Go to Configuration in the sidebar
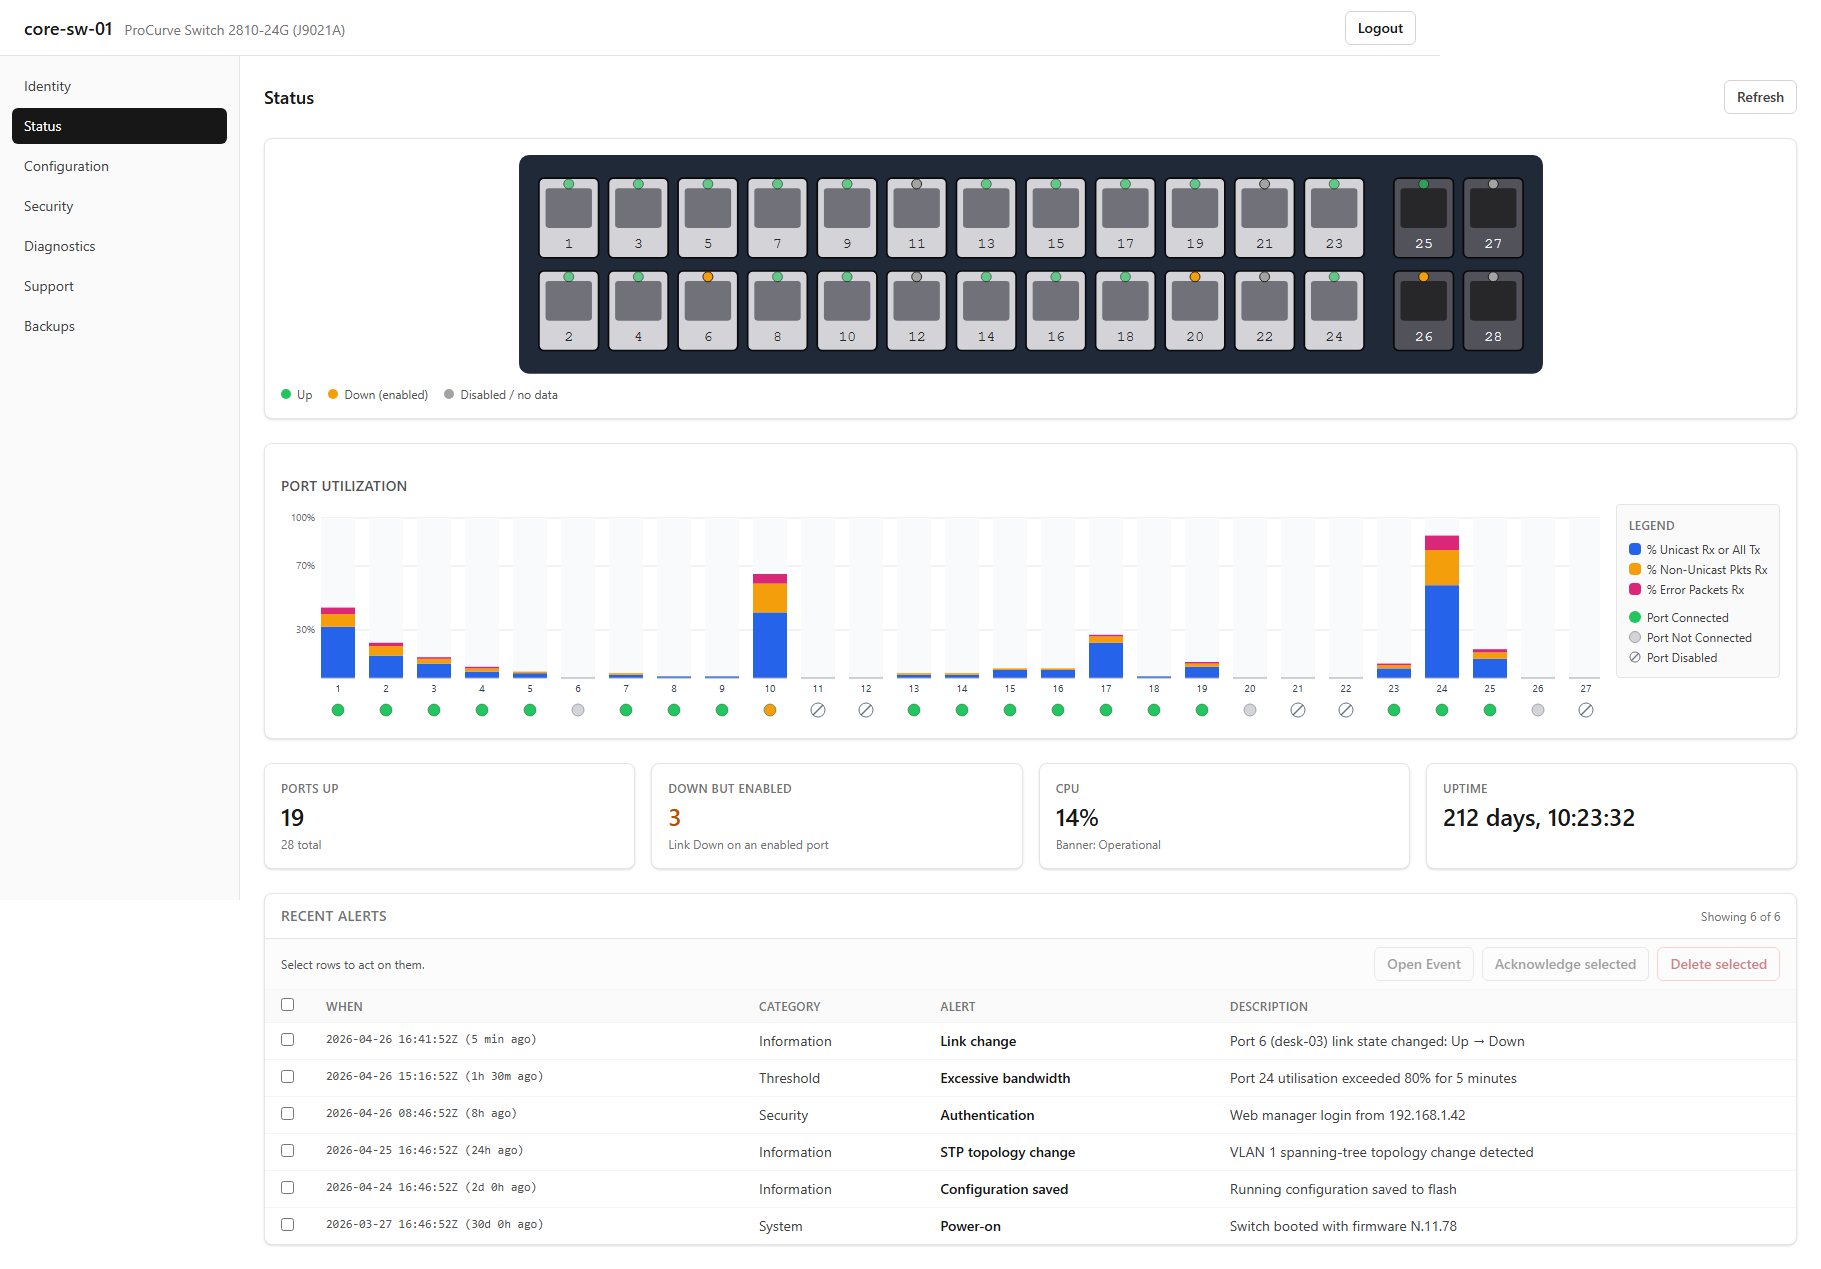The height and width of the screenshot is (1269, 1821). click(x=119, y=166)
